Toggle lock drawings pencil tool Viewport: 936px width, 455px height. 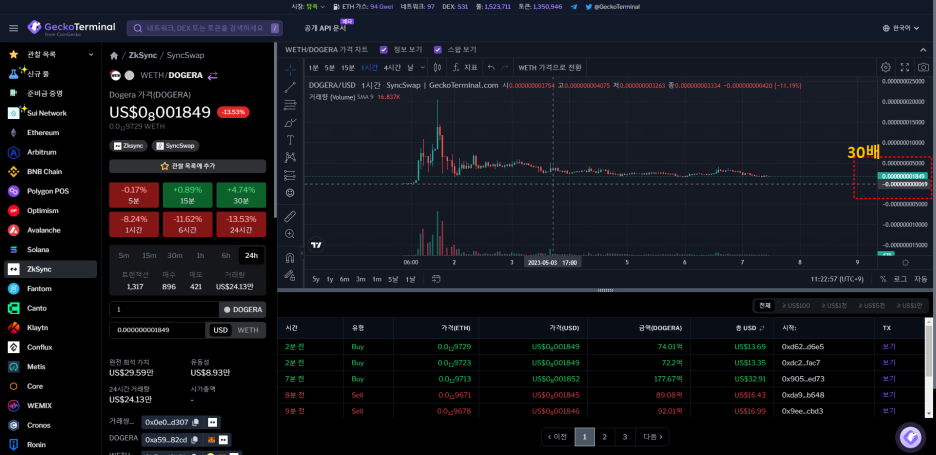point(291,275)
